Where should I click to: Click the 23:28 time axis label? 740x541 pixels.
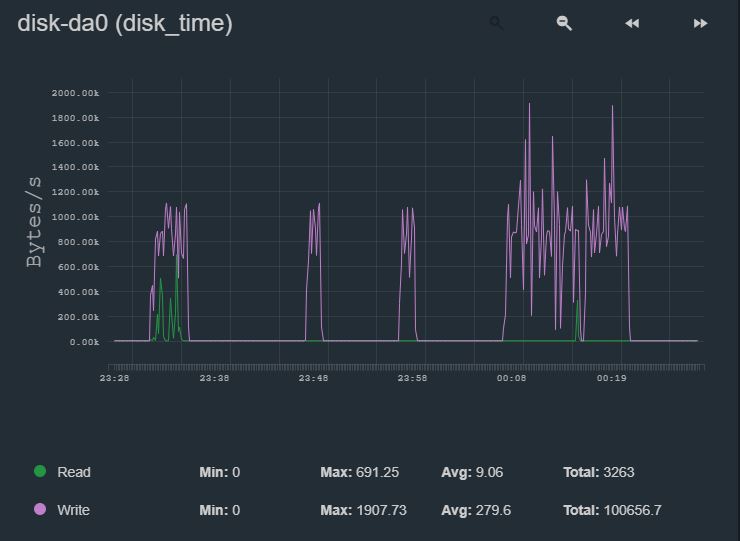(115, 379)
